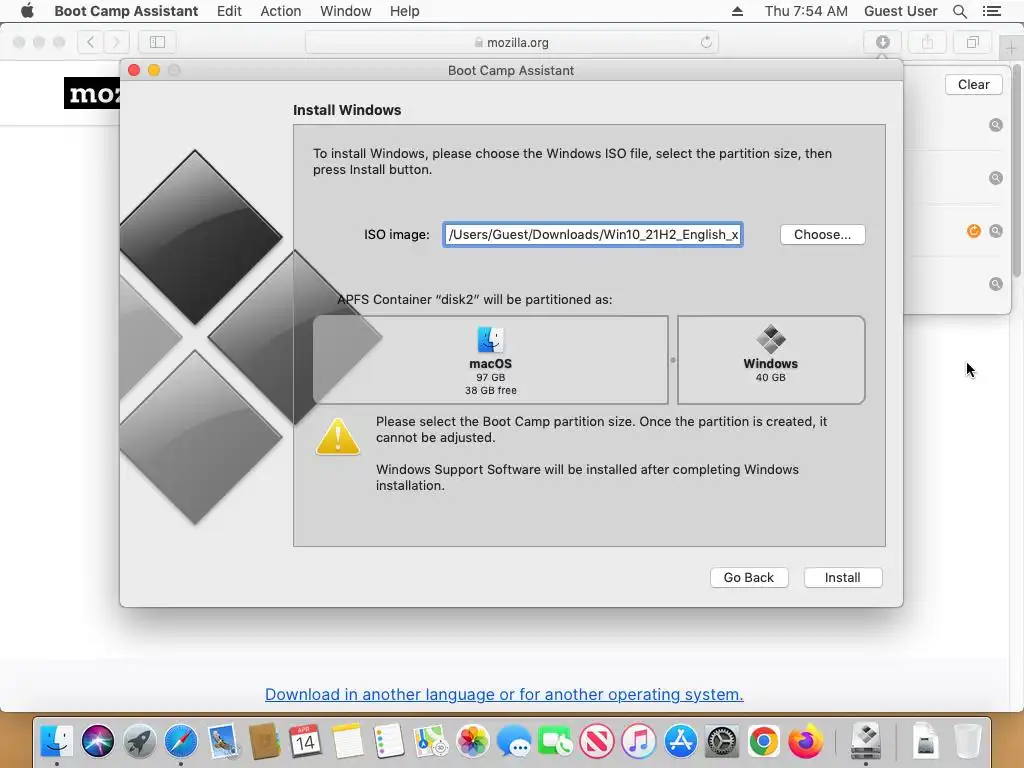Click the mozilla.org address bar in Safari

tap(511, 42)
